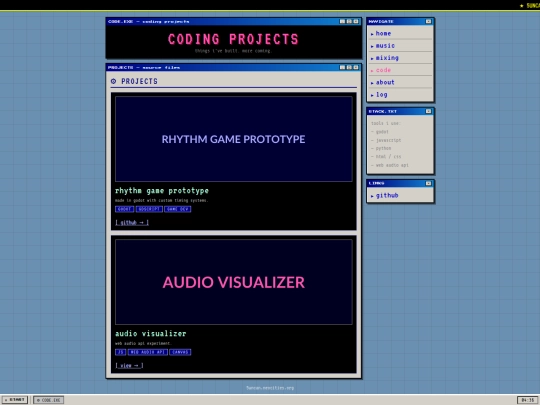Minimize the CODE.EXE coding projects window

click(x=342, y=21)
